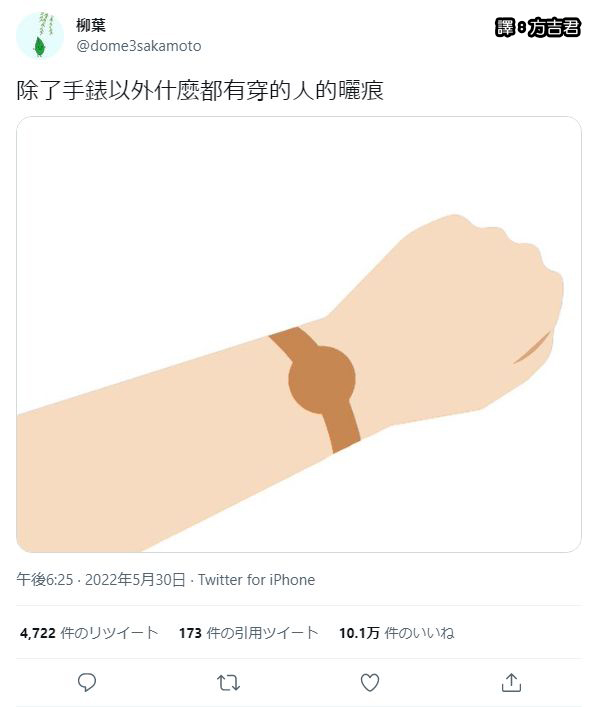Visit the @dome3sakamoto handle
Viewport: 598px width, 707px height.
point(139,46)
